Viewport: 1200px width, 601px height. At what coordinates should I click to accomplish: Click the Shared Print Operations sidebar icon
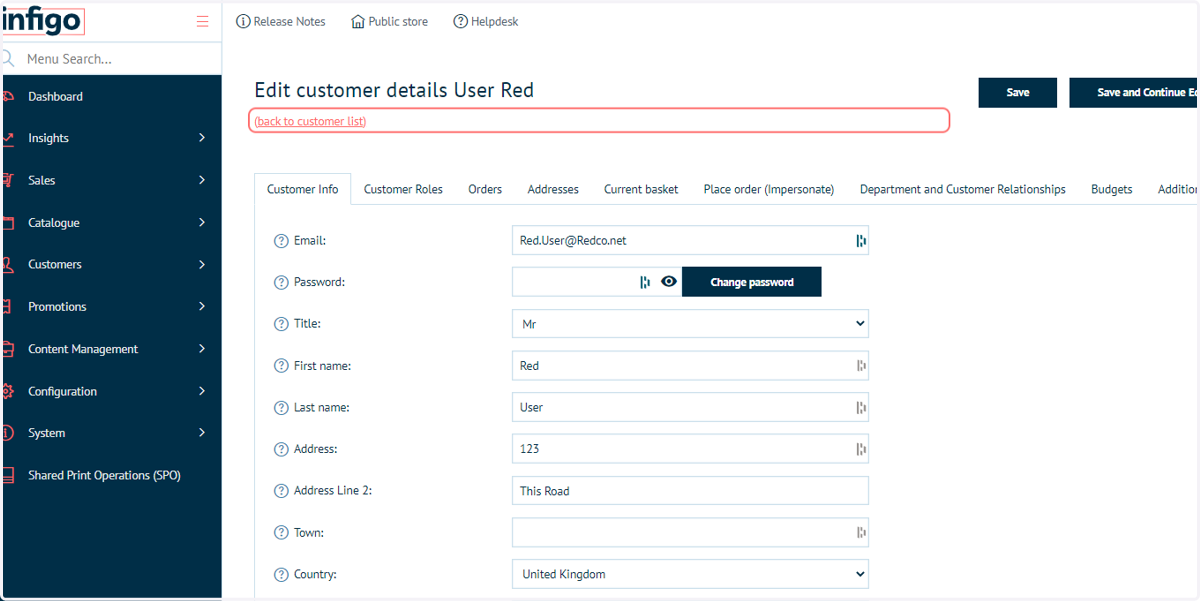pyautogui.click(x=7, y=476)
